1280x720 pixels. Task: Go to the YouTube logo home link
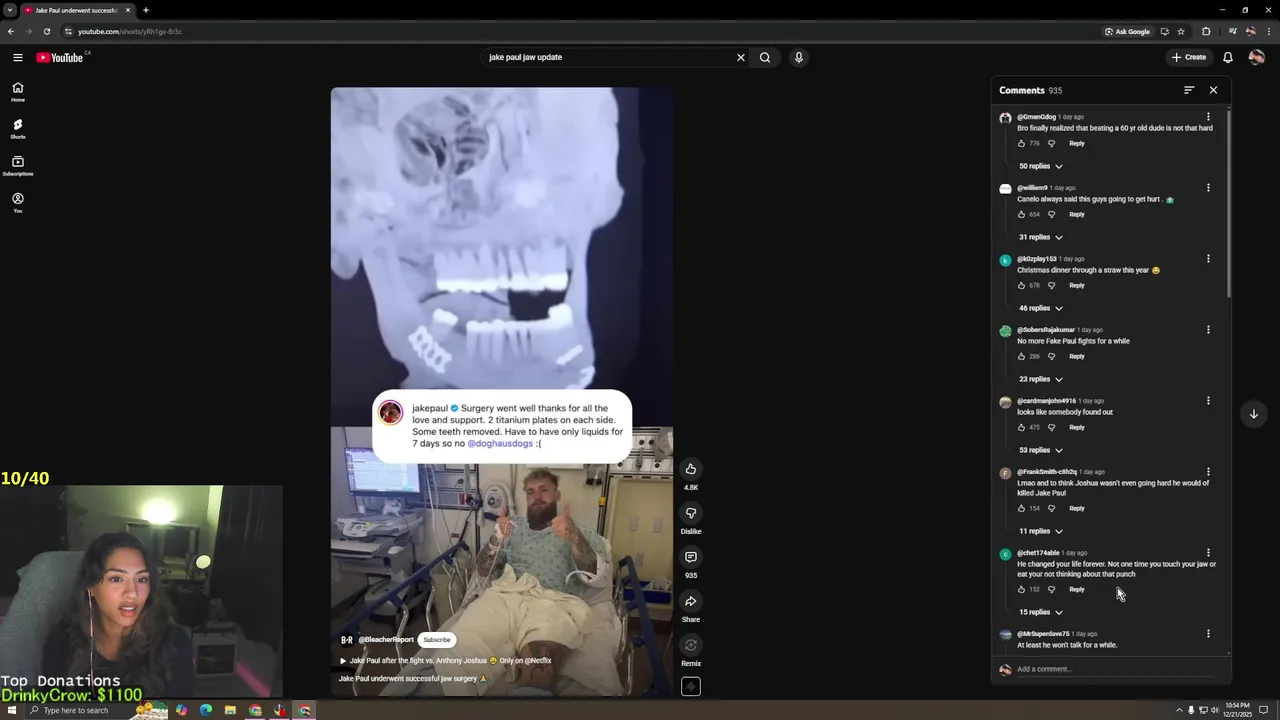coord(60,57)
